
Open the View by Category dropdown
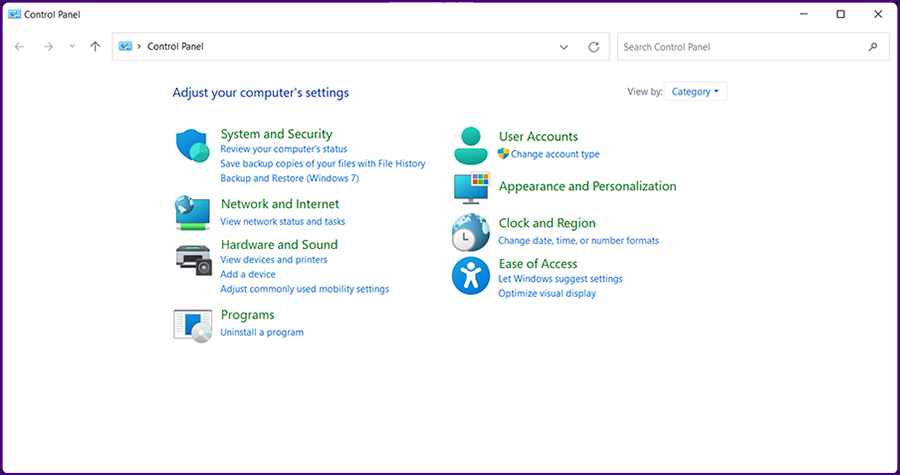coord(695,92)
